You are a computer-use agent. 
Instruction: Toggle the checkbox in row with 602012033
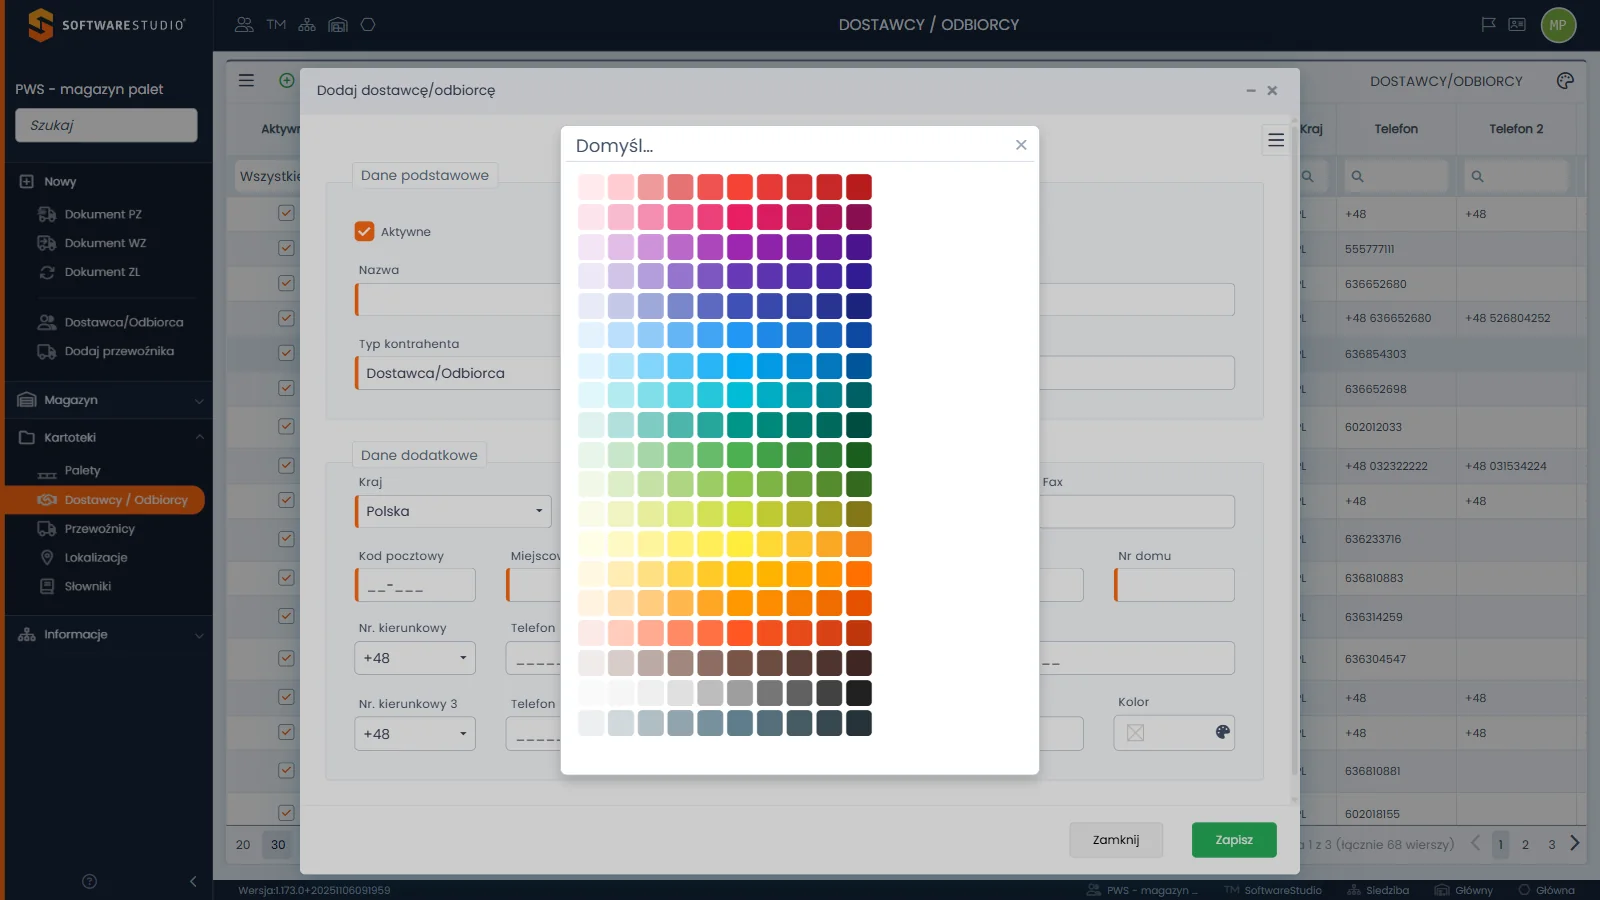tap(286, 426)
